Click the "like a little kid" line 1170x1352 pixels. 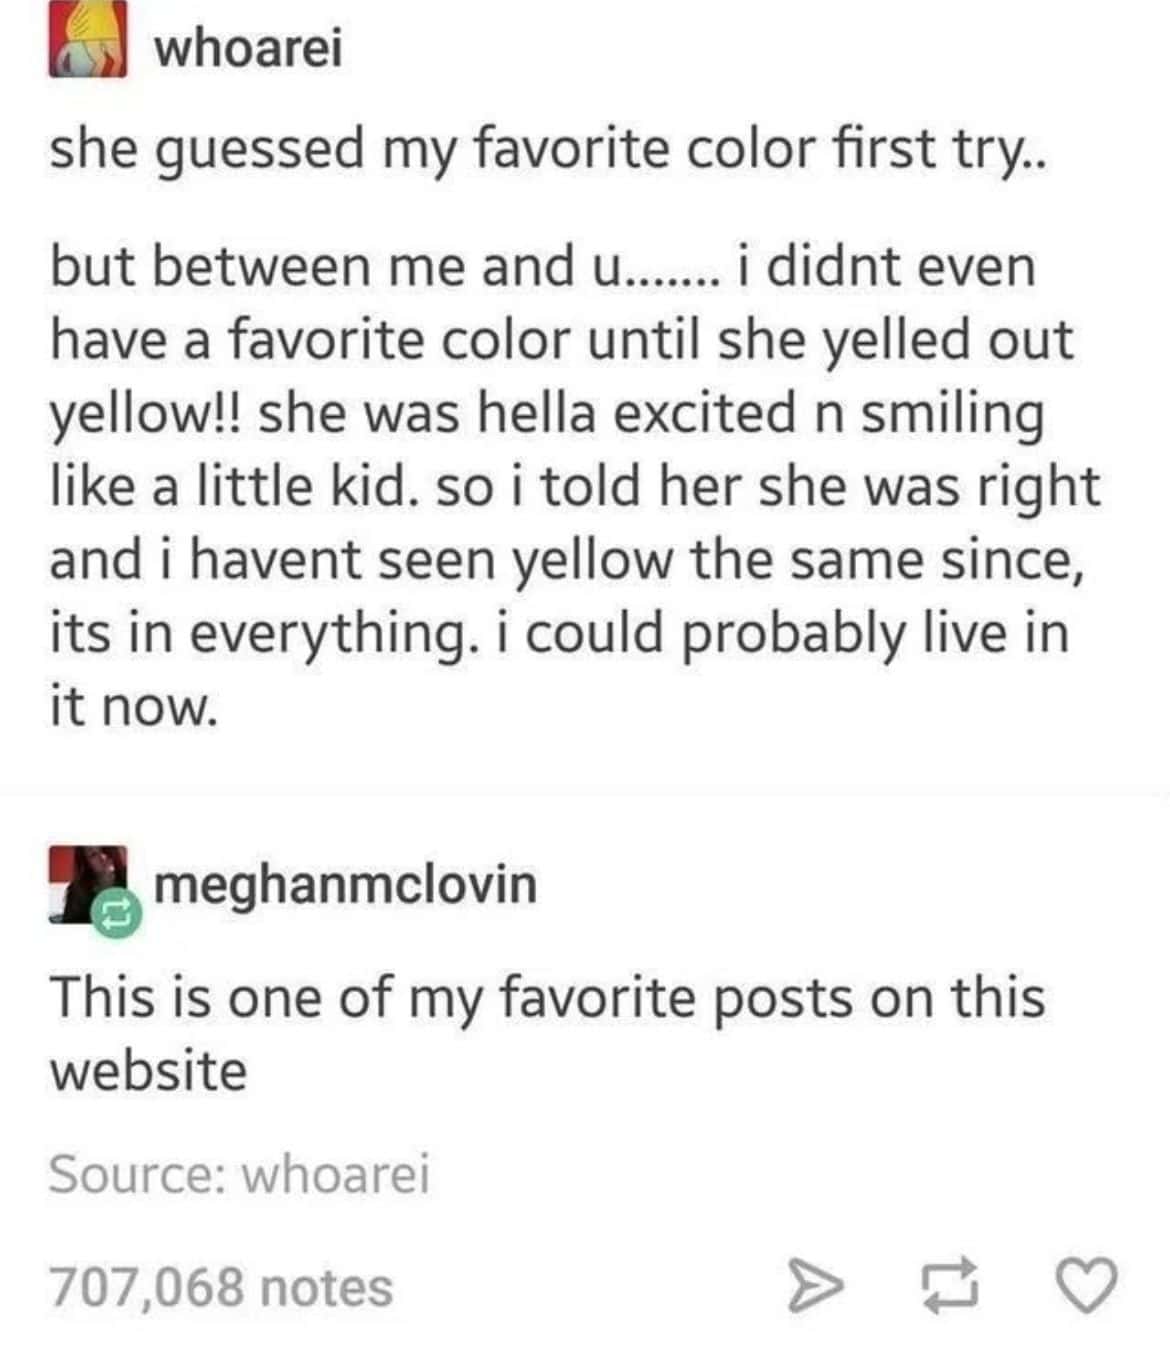tap(575, 487)
